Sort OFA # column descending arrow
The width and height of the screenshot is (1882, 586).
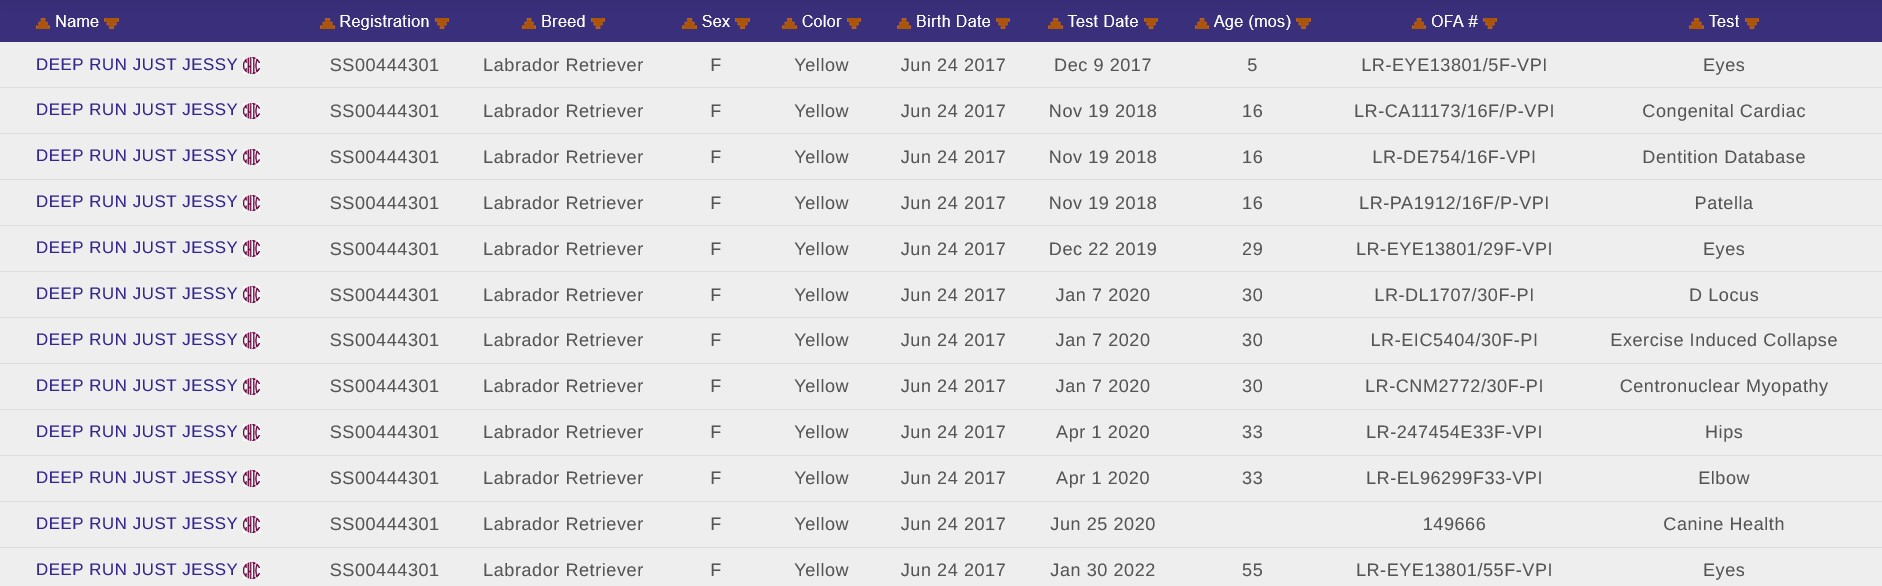coord(1490,23)
